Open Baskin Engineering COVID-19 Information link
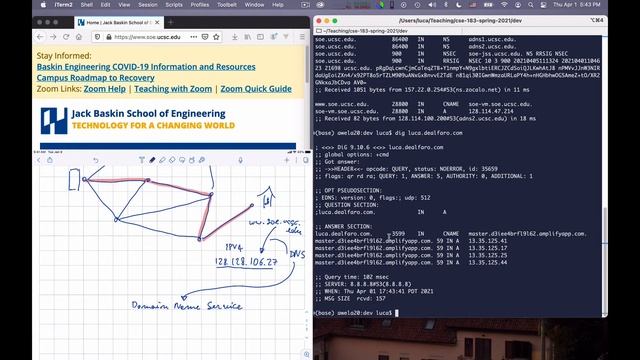 [x=146, y=67]
